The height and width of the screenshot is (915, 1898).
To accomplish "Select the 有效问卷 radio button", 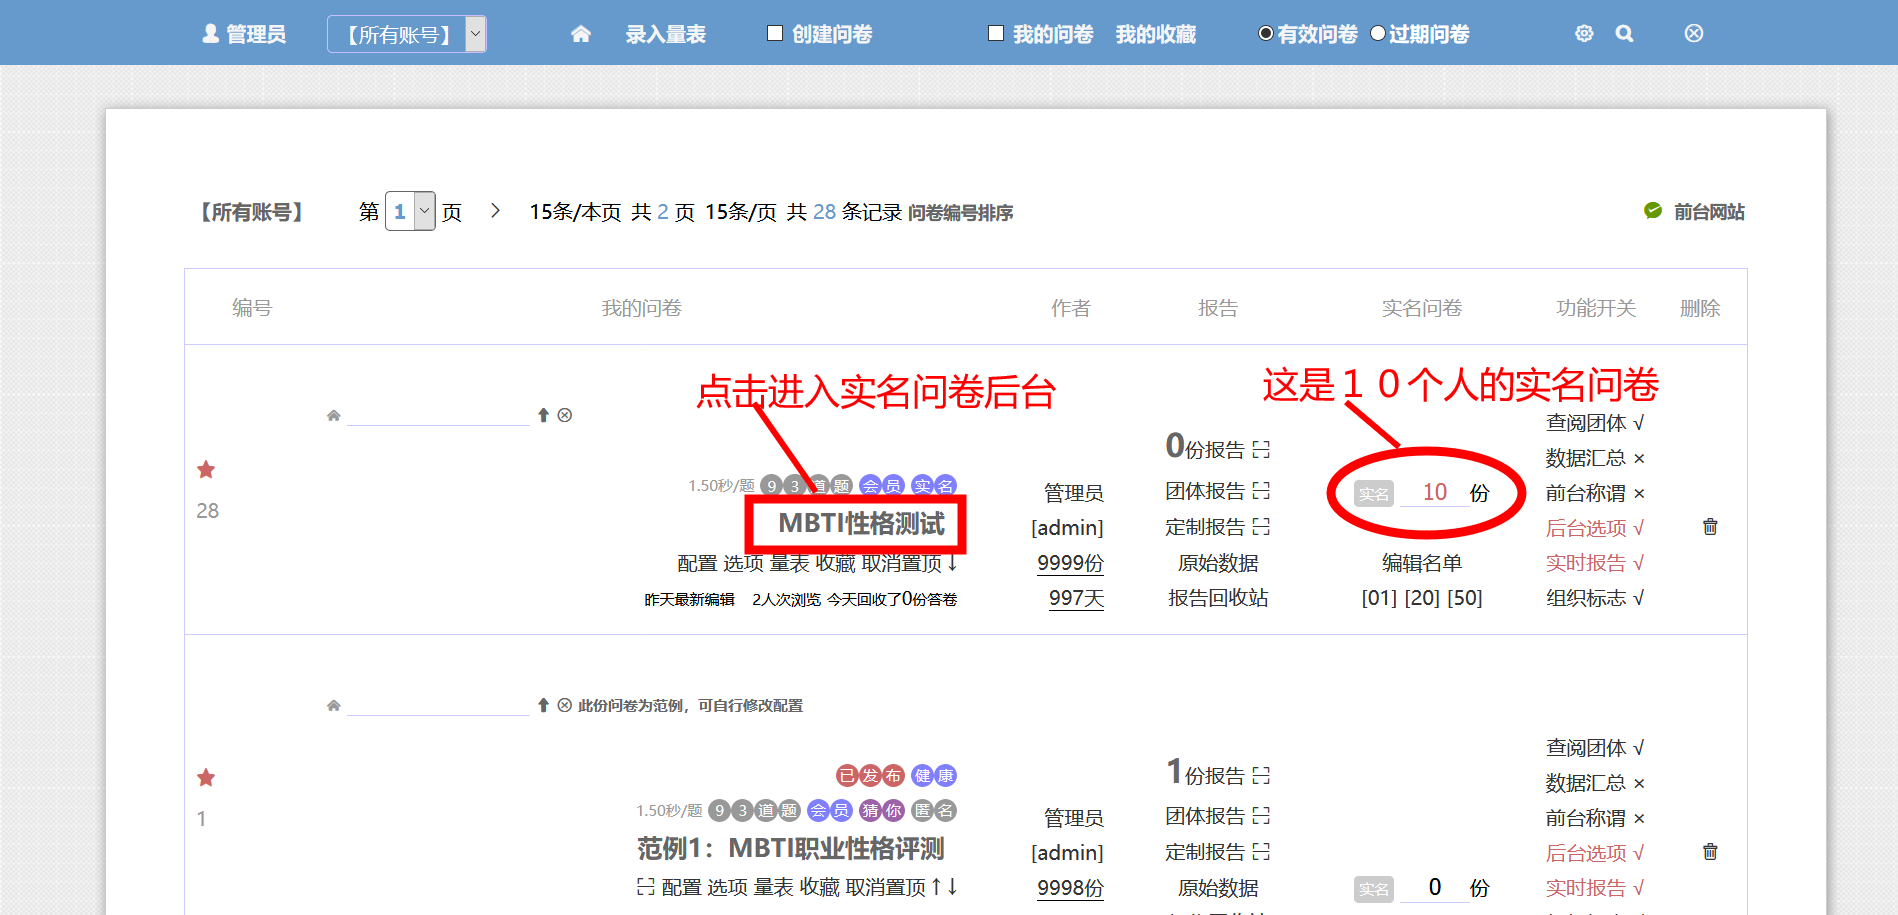I will click(1266, 33).
